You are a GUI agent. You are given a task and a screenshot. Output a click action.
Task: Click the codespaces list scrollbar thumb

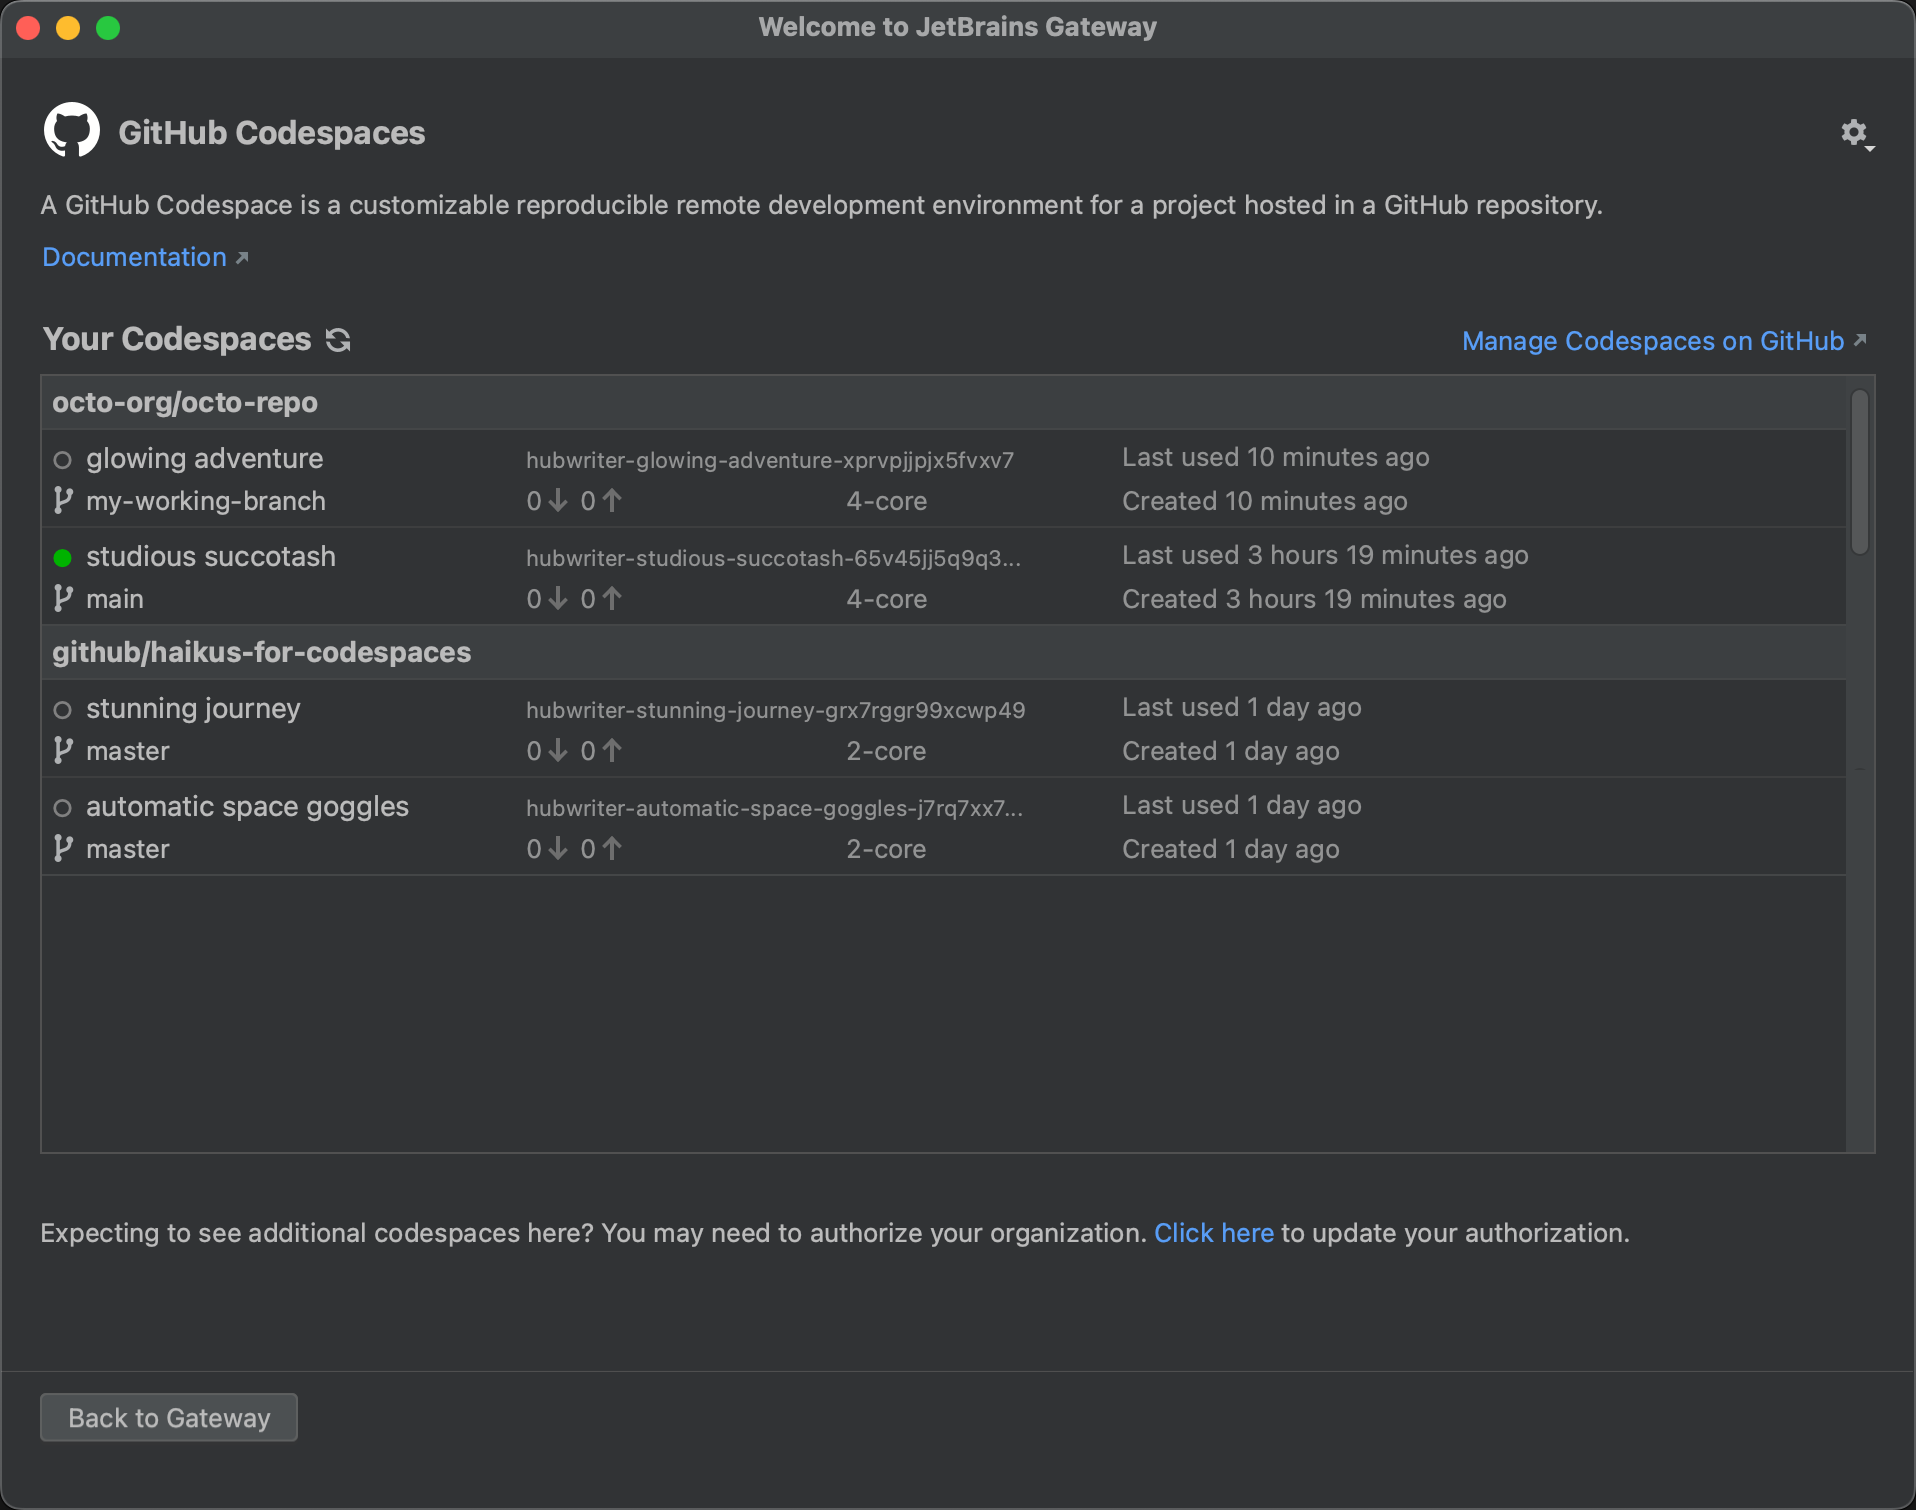1860,472
